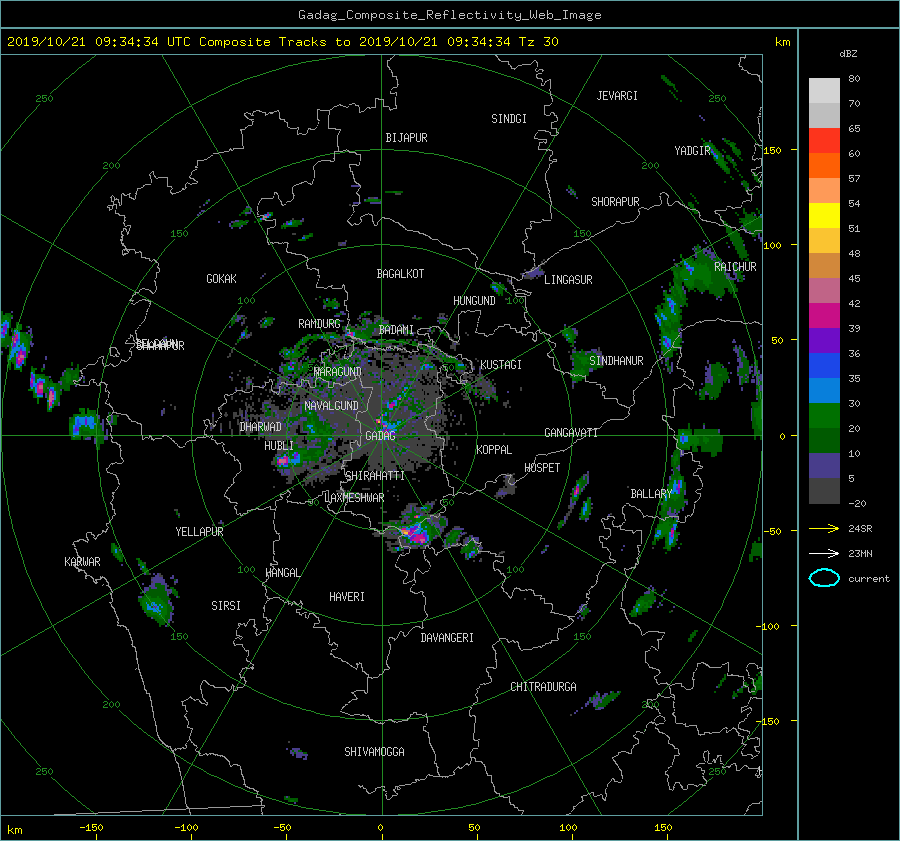Click the SIRSI city label

click(x=226, y=606)
